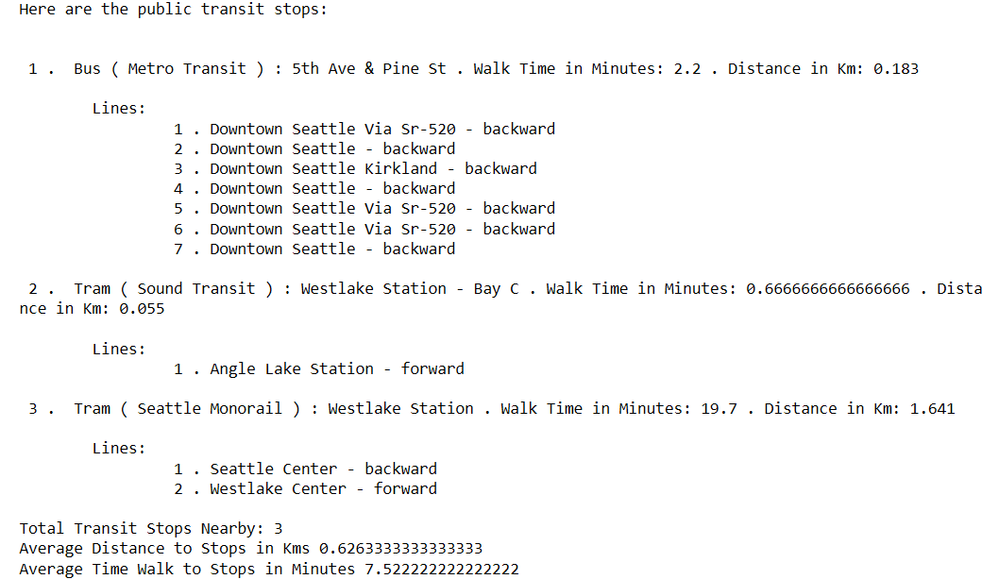Click the first 'Lines:' label under Metro Transit
This screenshot has width=999, height=583.
[119, 108]
